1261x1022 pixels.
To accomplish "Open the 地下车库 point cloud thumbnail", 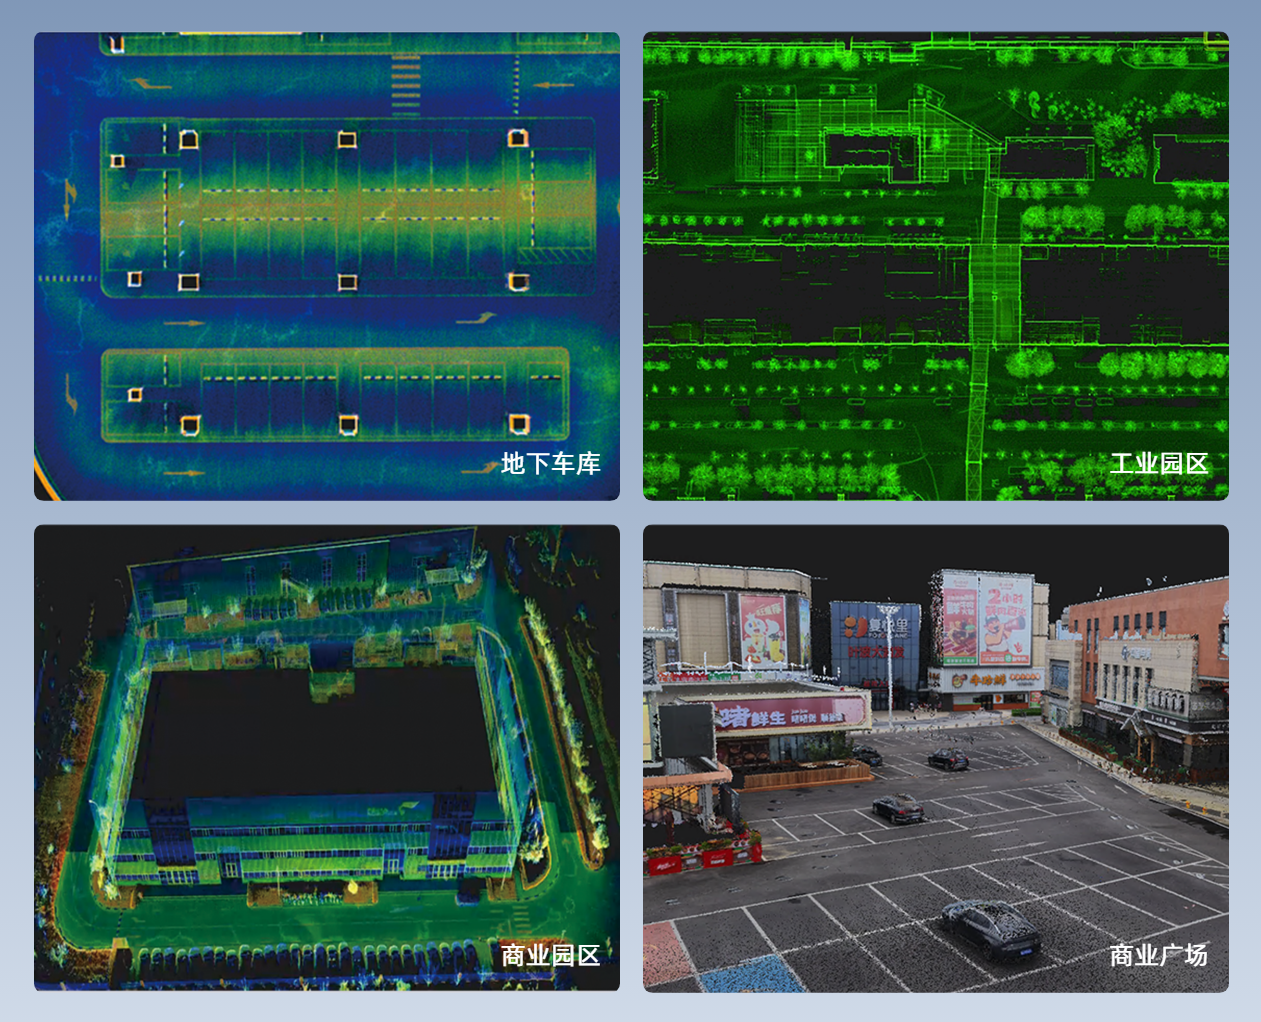I will click(x=327, y=265).
